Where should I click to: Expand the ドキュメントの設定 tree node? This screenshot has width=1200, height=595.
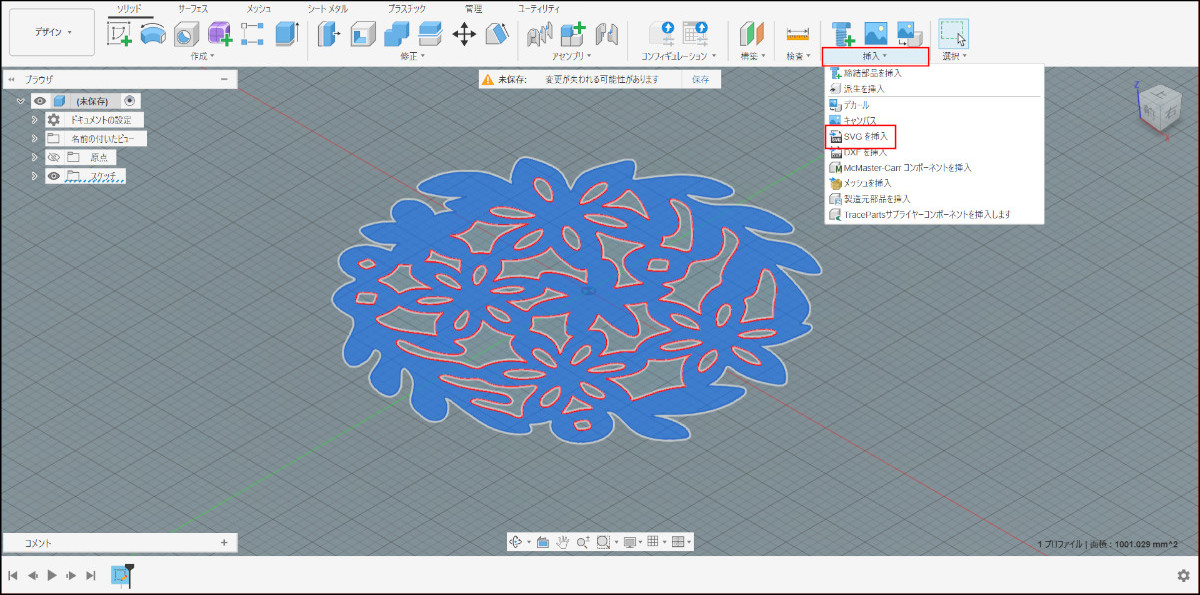[35, 120]
